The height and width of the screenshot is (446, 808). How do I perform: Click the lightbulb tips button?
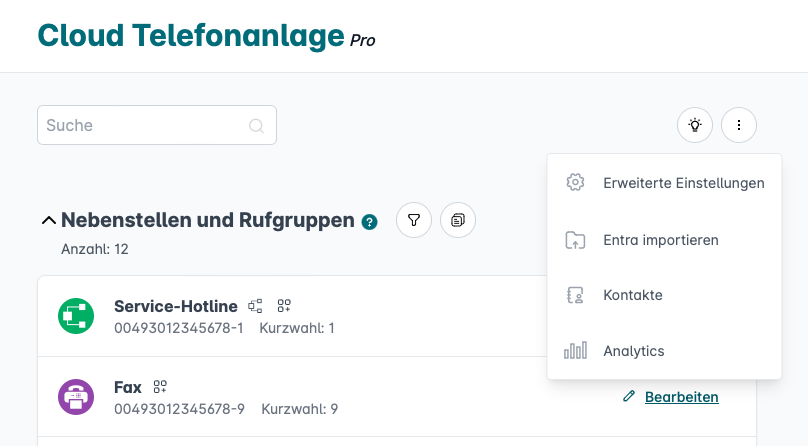click(x=694, y=125)
